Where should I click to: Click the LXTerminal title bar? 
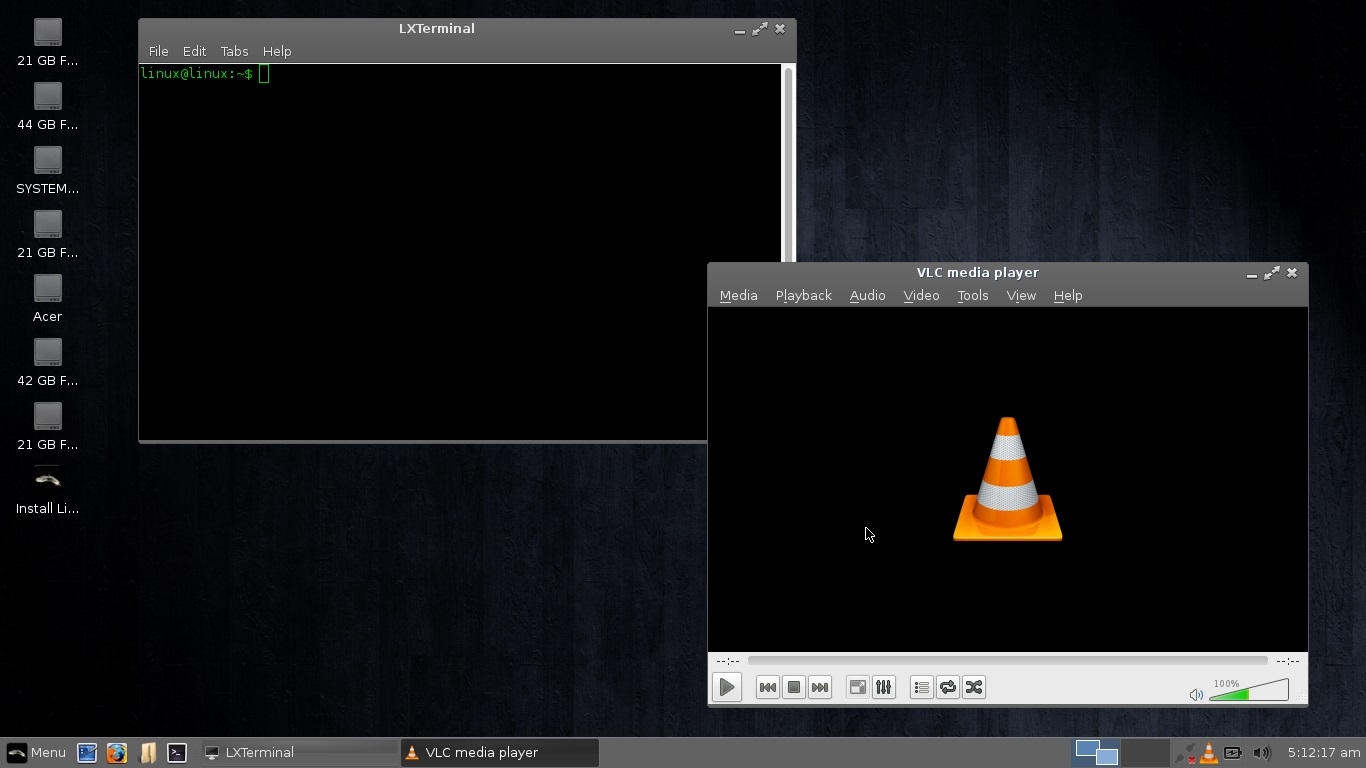[437, 29]
